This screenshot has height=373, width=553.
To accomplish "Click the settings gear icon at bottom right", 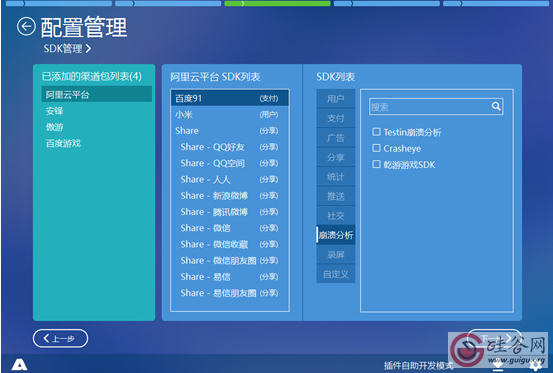I will [x=536, y=366].
